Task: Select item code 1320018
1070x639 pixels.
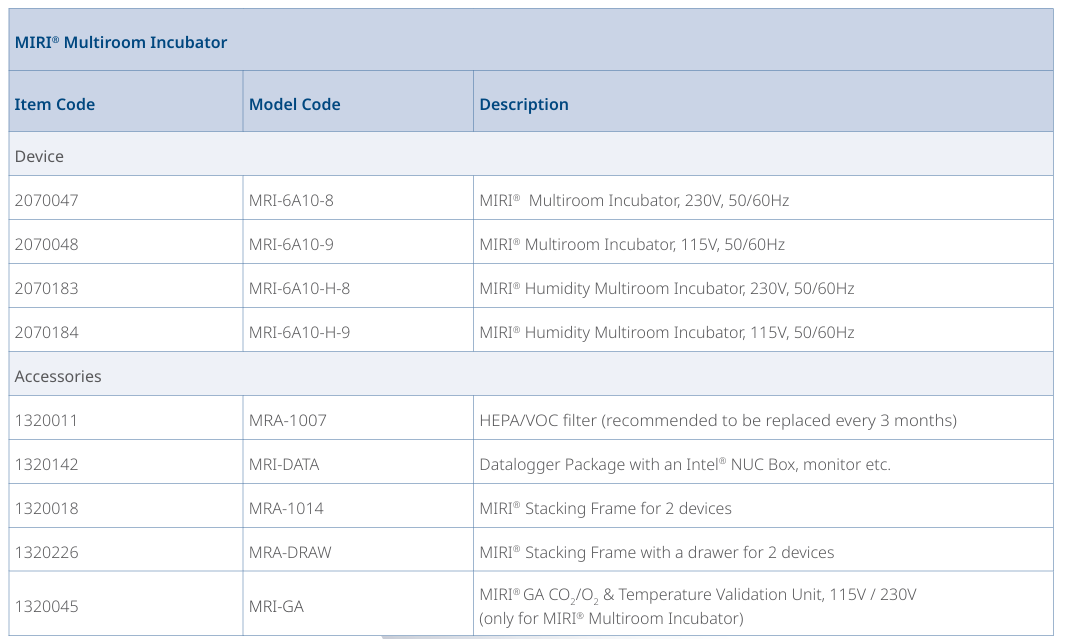Action: [x=46, y=508]
